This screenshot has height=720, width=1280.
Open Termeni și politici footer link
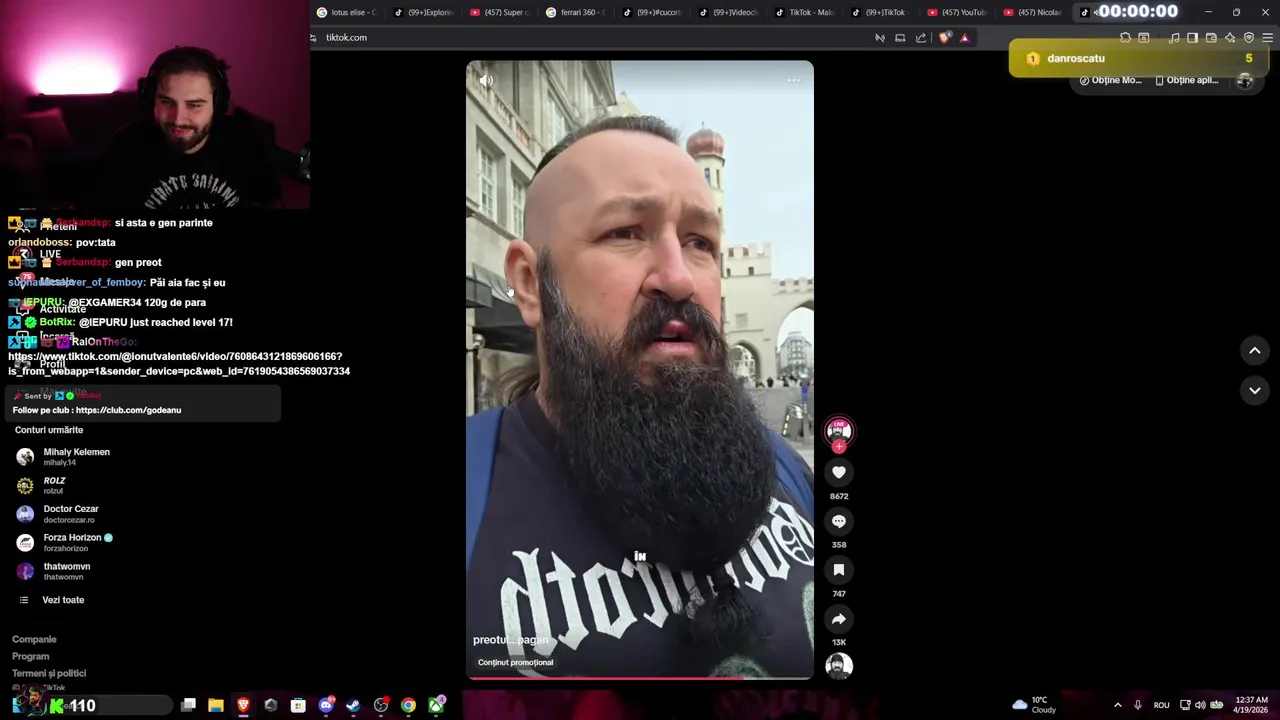point(49,673)
